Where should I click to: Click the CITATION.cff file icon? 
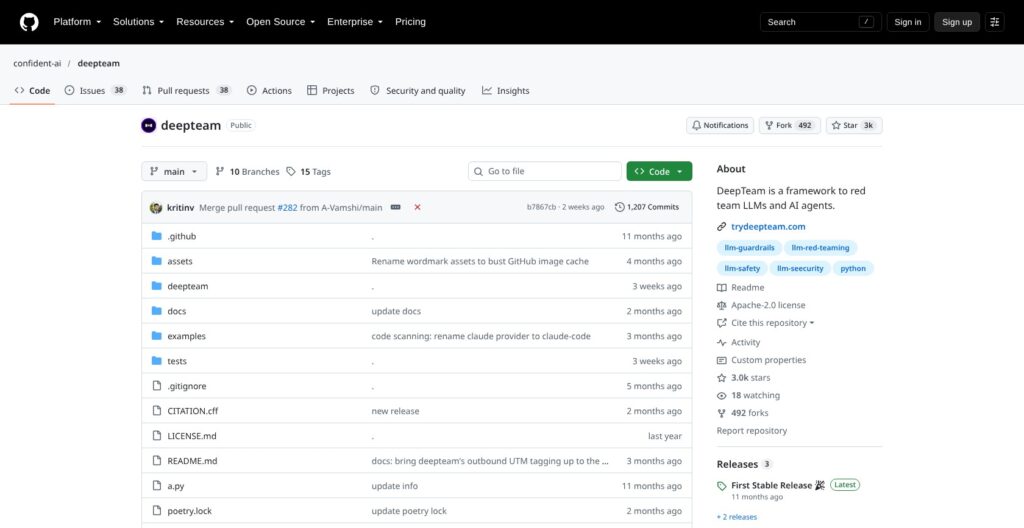coord(157,410)
